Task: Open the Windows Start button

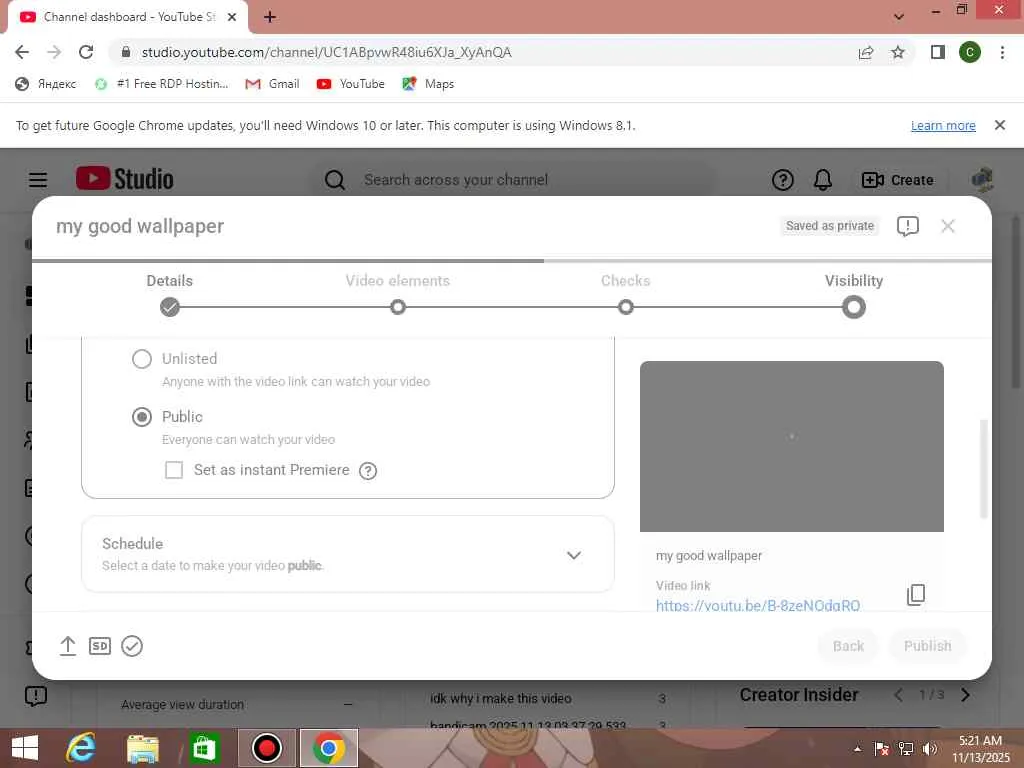Action: pos(25,748)
